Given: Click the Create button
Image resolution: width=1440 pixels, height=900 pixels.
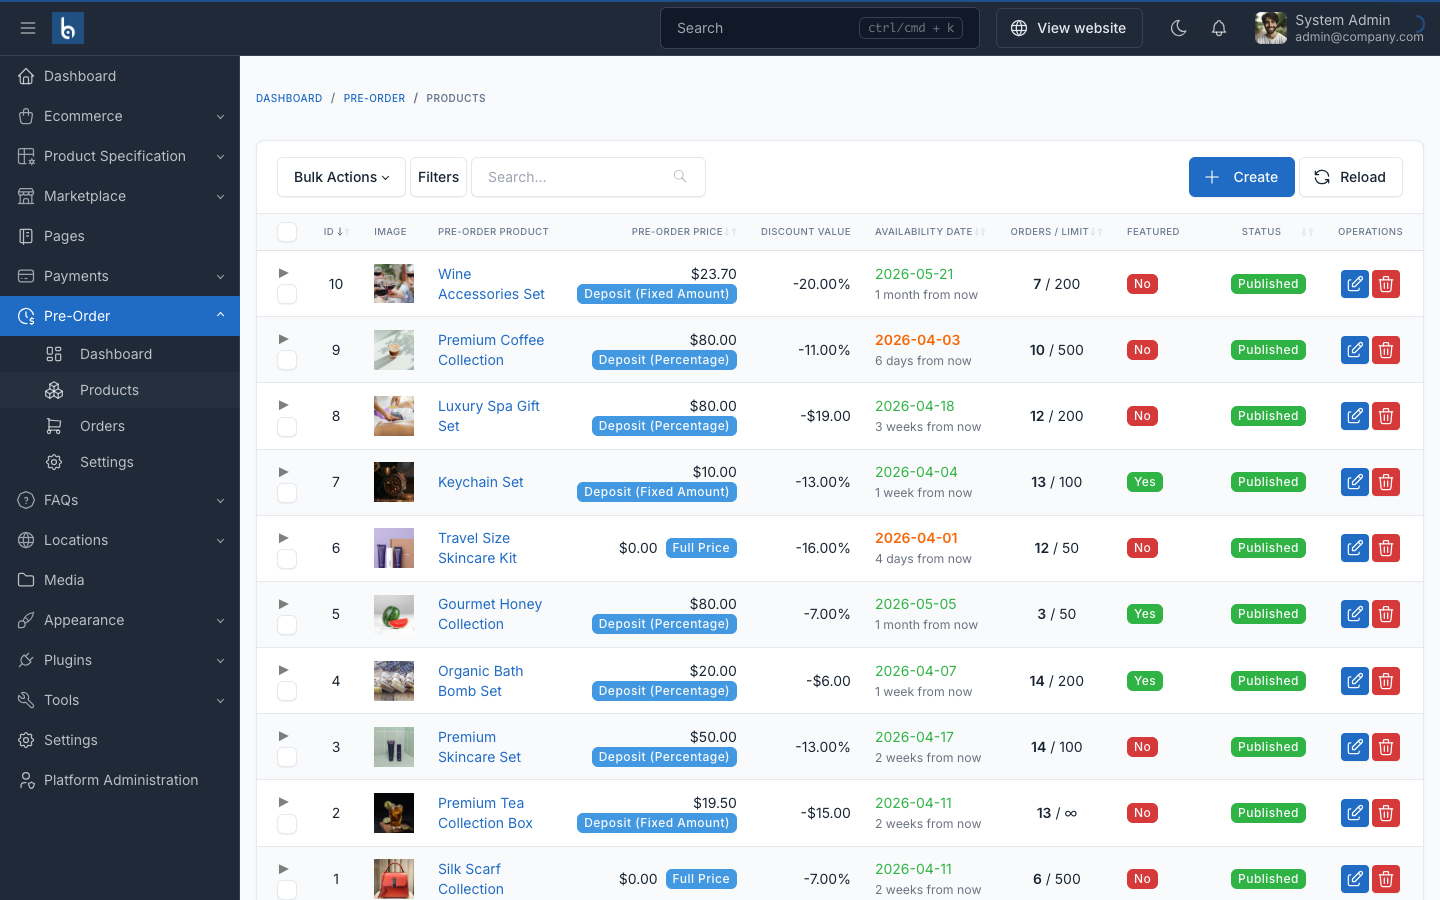Looking at the screenshot, I should tap(1241, 177).
